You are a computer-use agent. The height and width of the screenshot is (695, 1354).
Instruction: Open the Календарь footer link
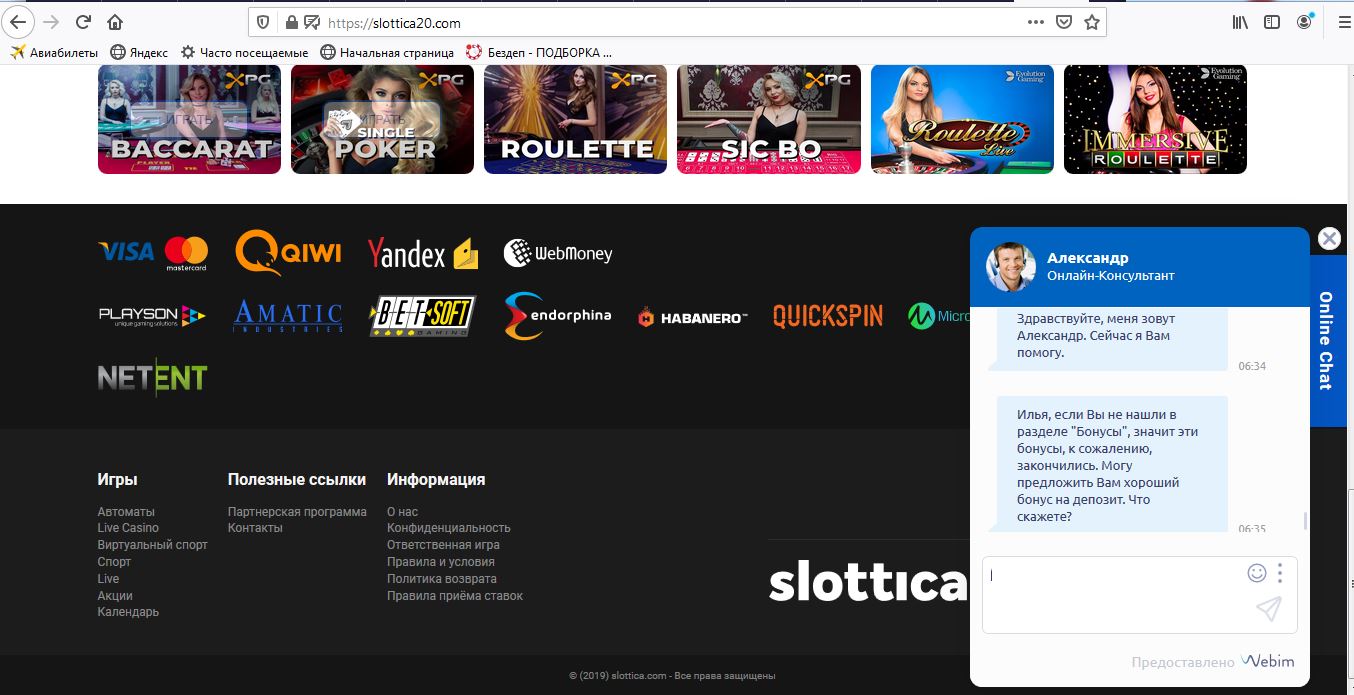(x=128, y=612)
